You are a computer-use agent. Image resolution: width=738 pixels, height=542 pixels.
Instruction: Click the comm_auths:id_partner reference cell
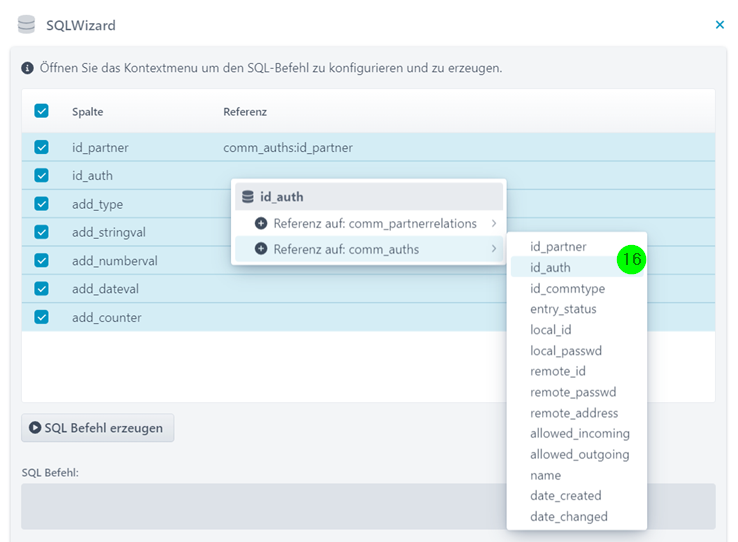[x=288, y=147]
